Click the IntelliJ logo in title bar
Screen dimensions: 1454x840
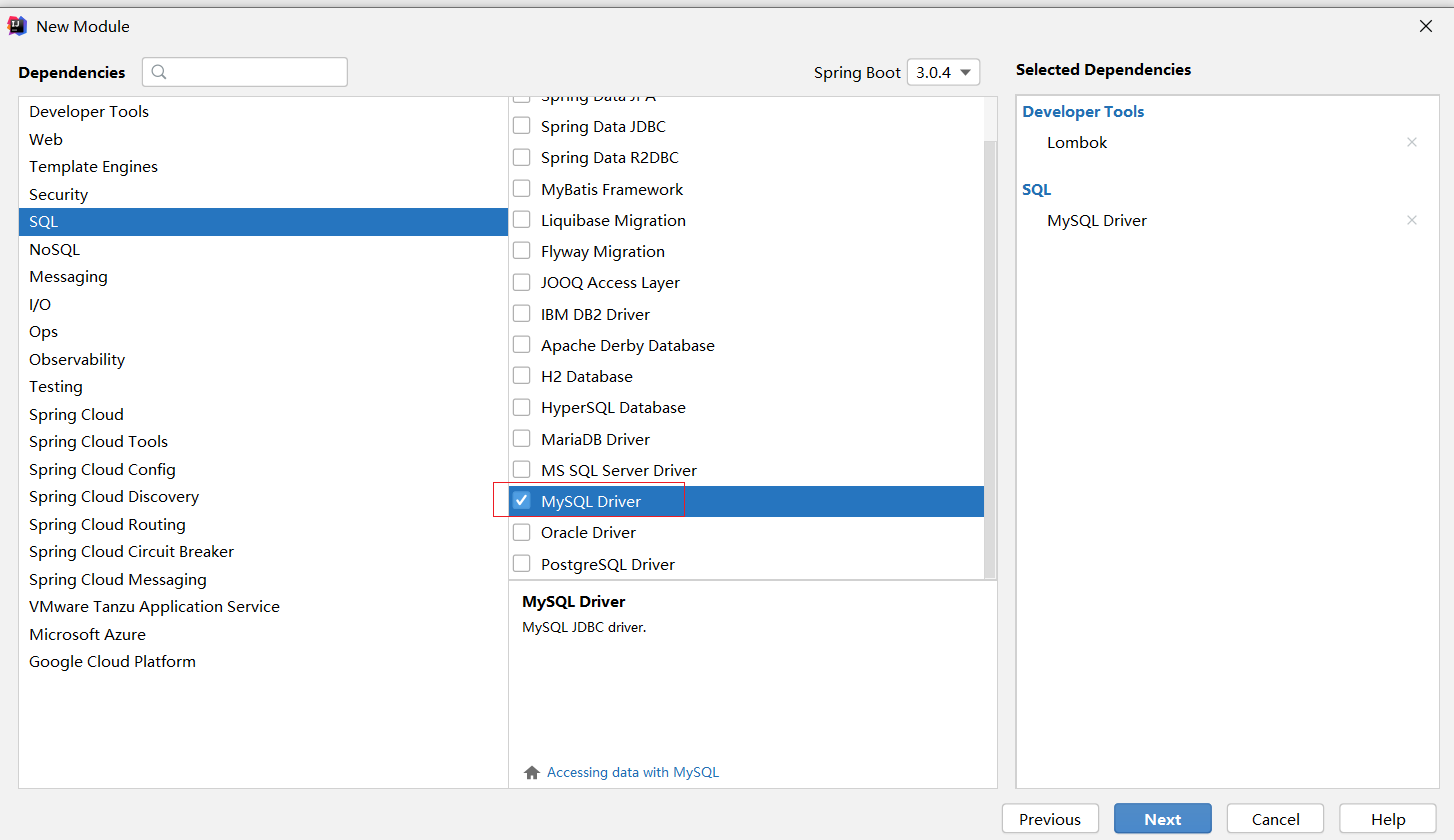17,26
